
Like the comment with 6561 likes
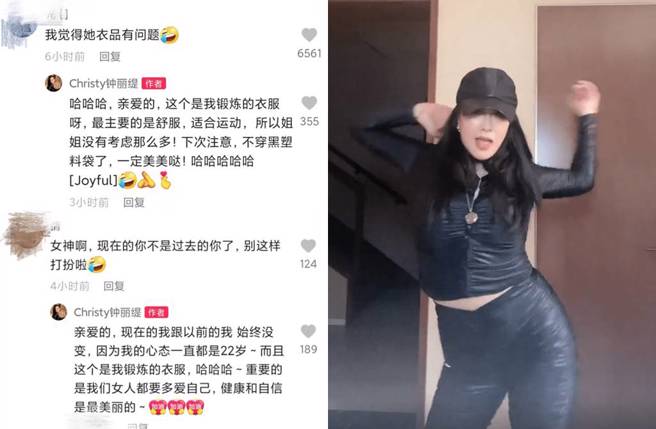[309, 35]
